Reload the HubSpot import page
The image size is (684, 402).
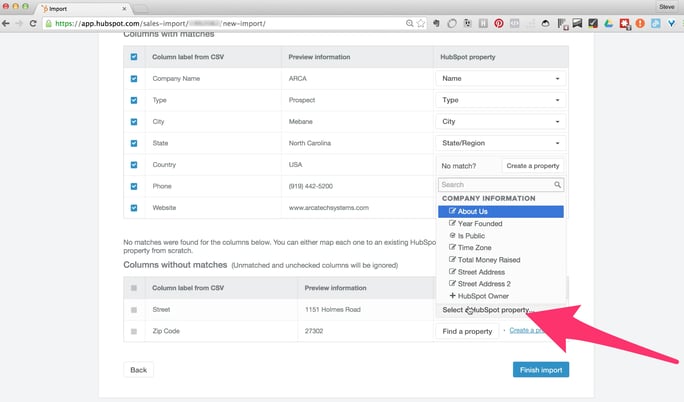33,24
